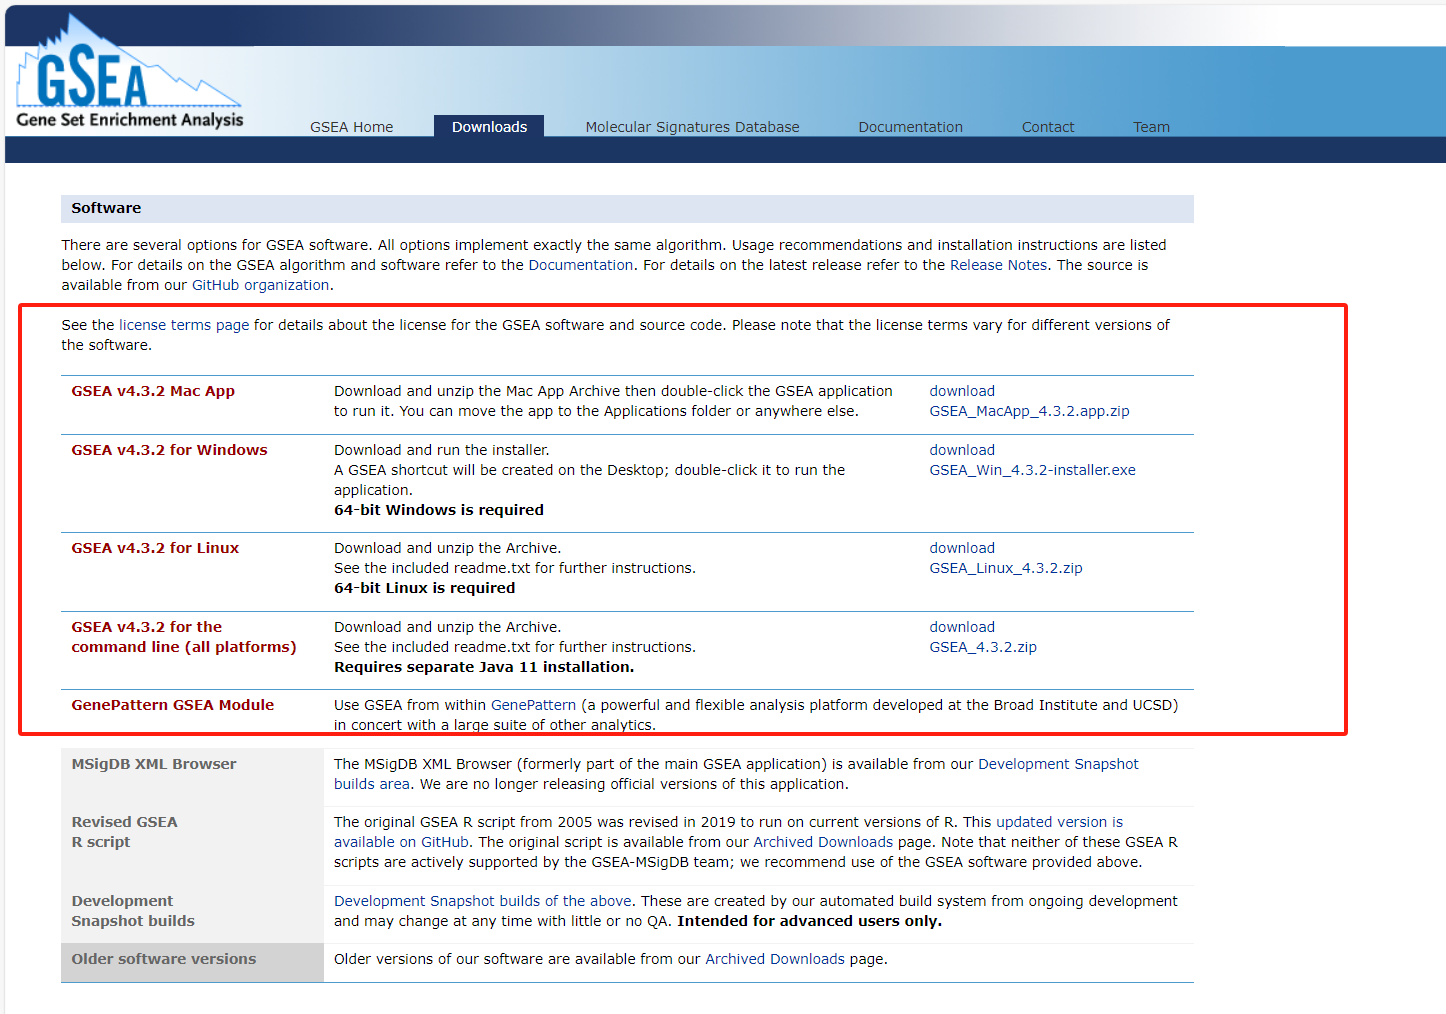Viewport: 1446px width, 1014px height.
Task: Click the Software section heading
Action: [x=106, y=208]
